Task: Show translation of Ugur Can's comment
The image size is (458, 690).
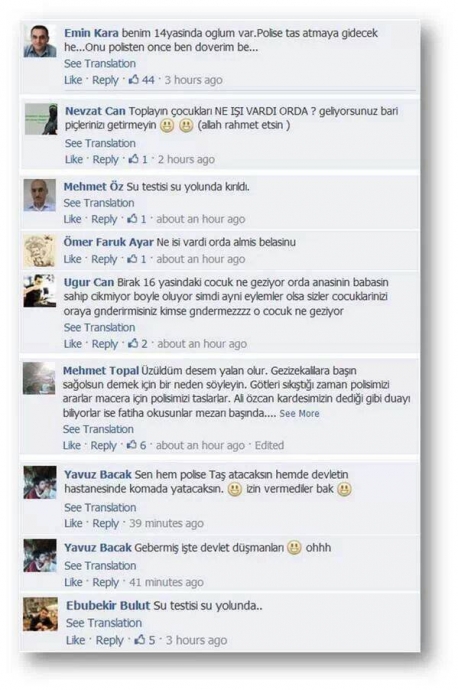Action: tap(99, 327)
